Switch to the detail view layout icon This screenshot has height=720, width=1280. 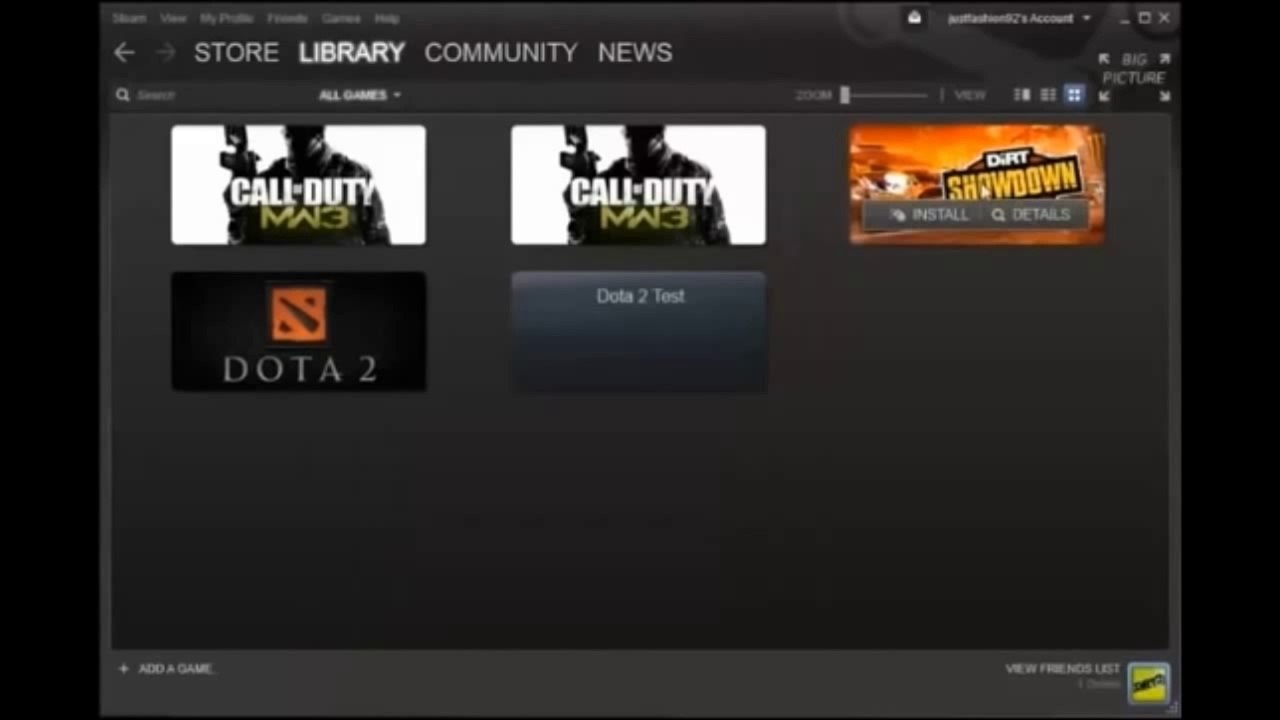1022,95
